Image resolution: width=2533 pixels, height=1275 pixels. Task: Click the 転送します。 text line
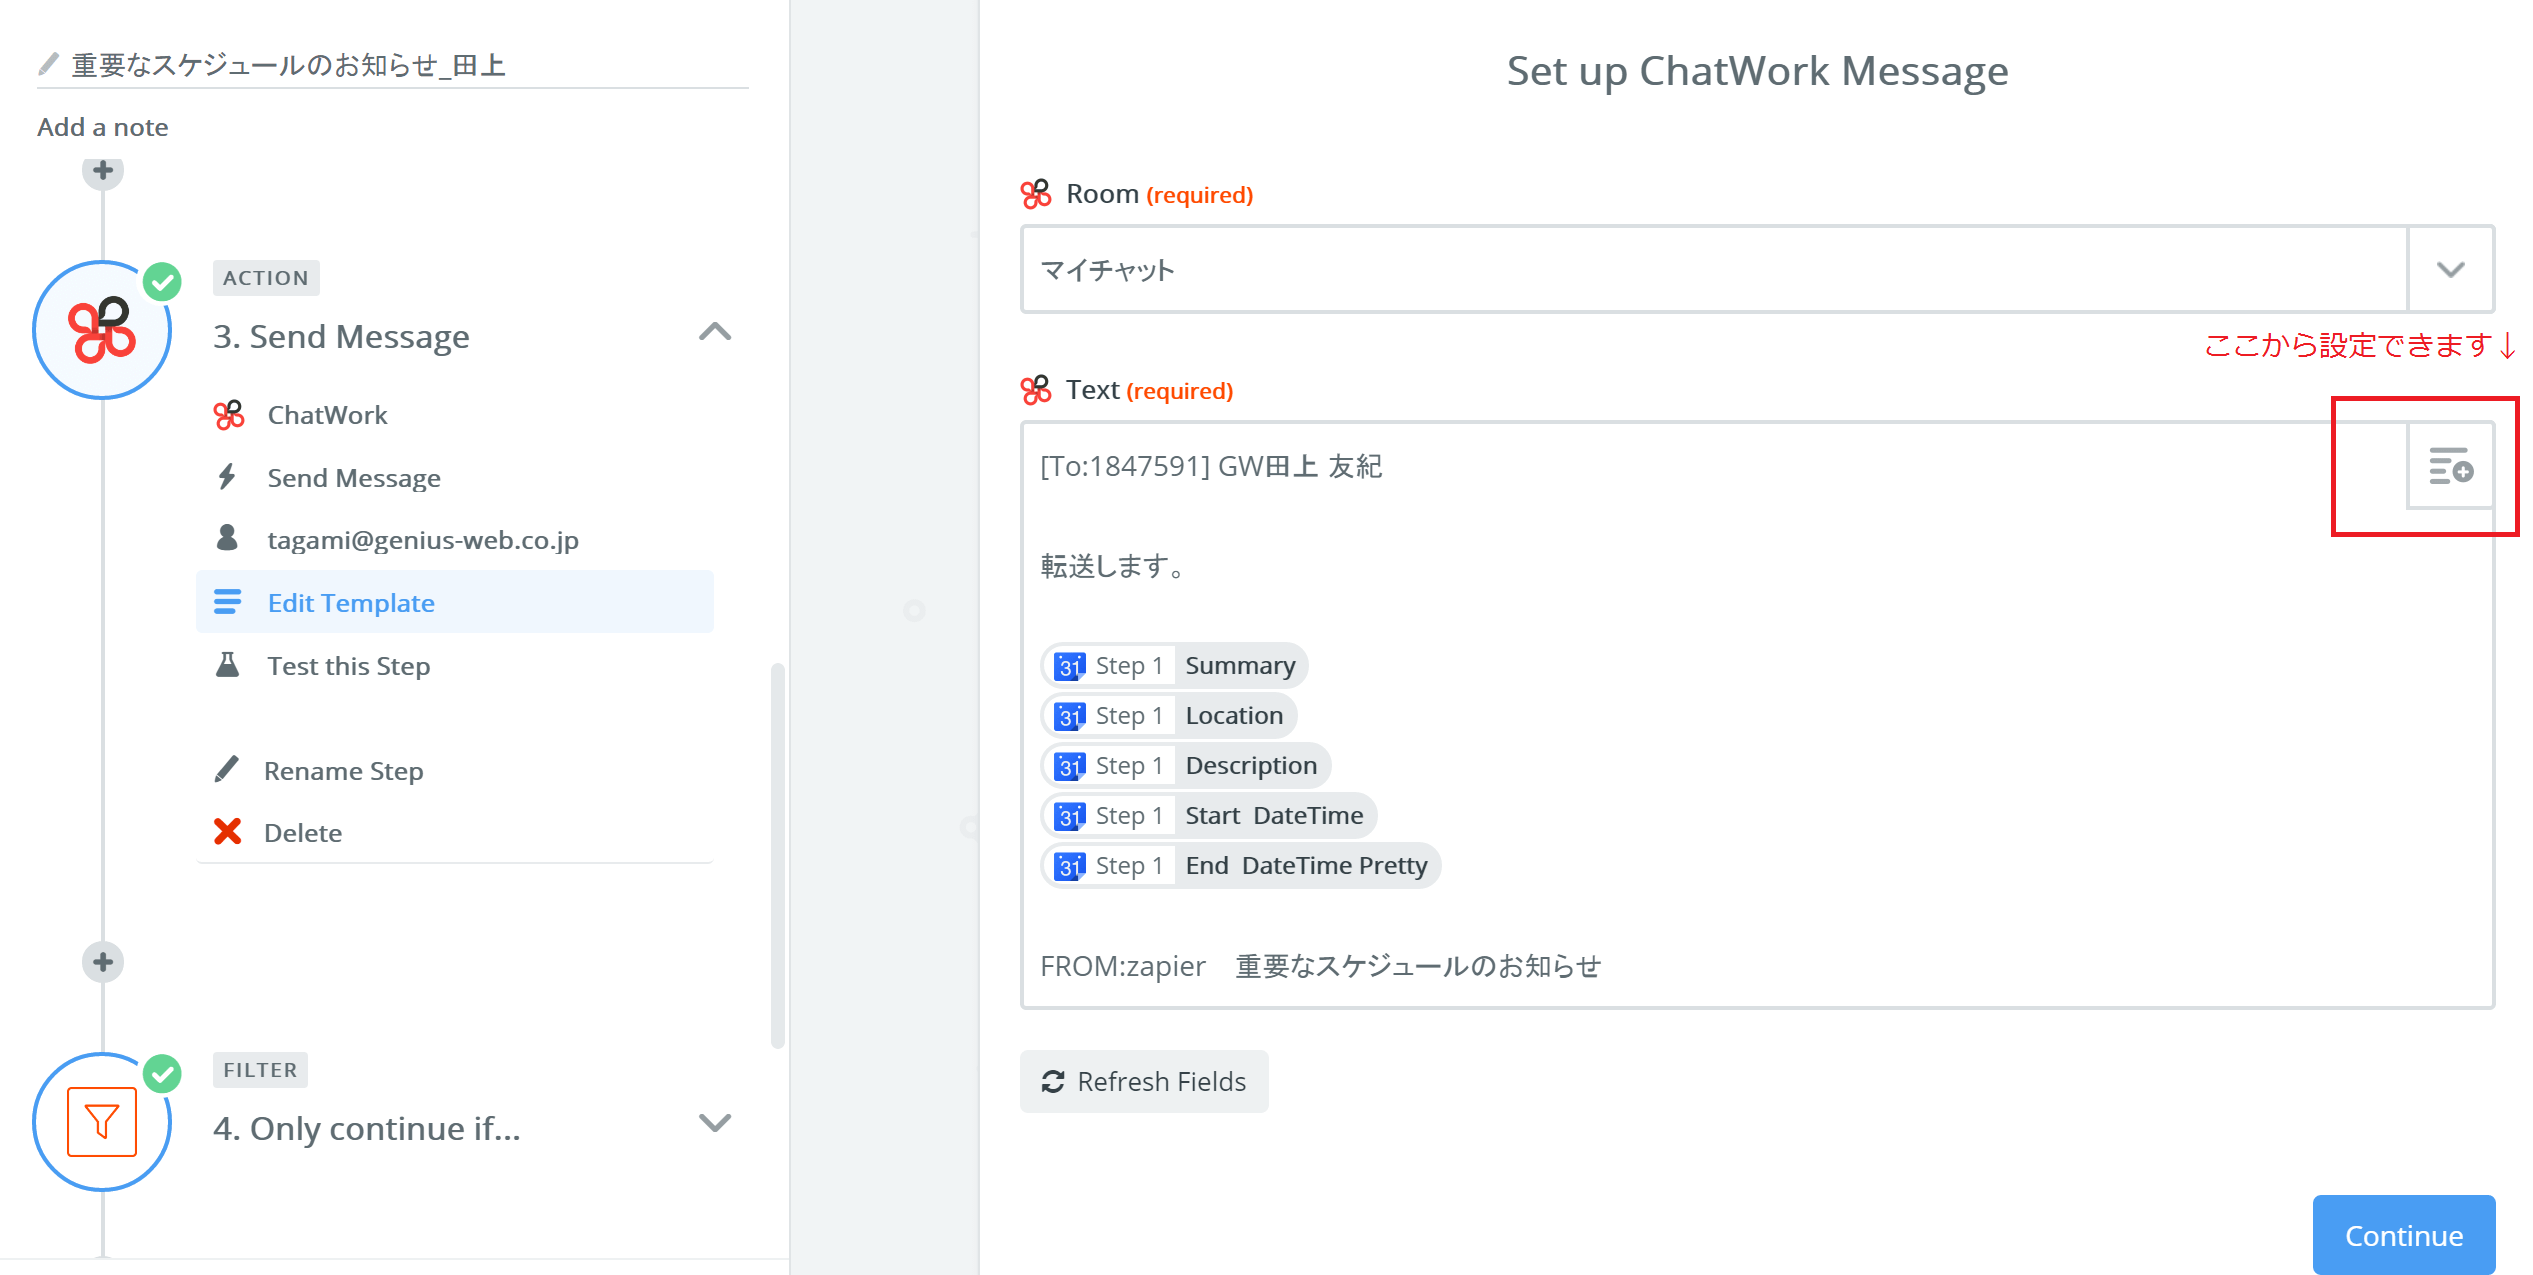click(1113, 566)
